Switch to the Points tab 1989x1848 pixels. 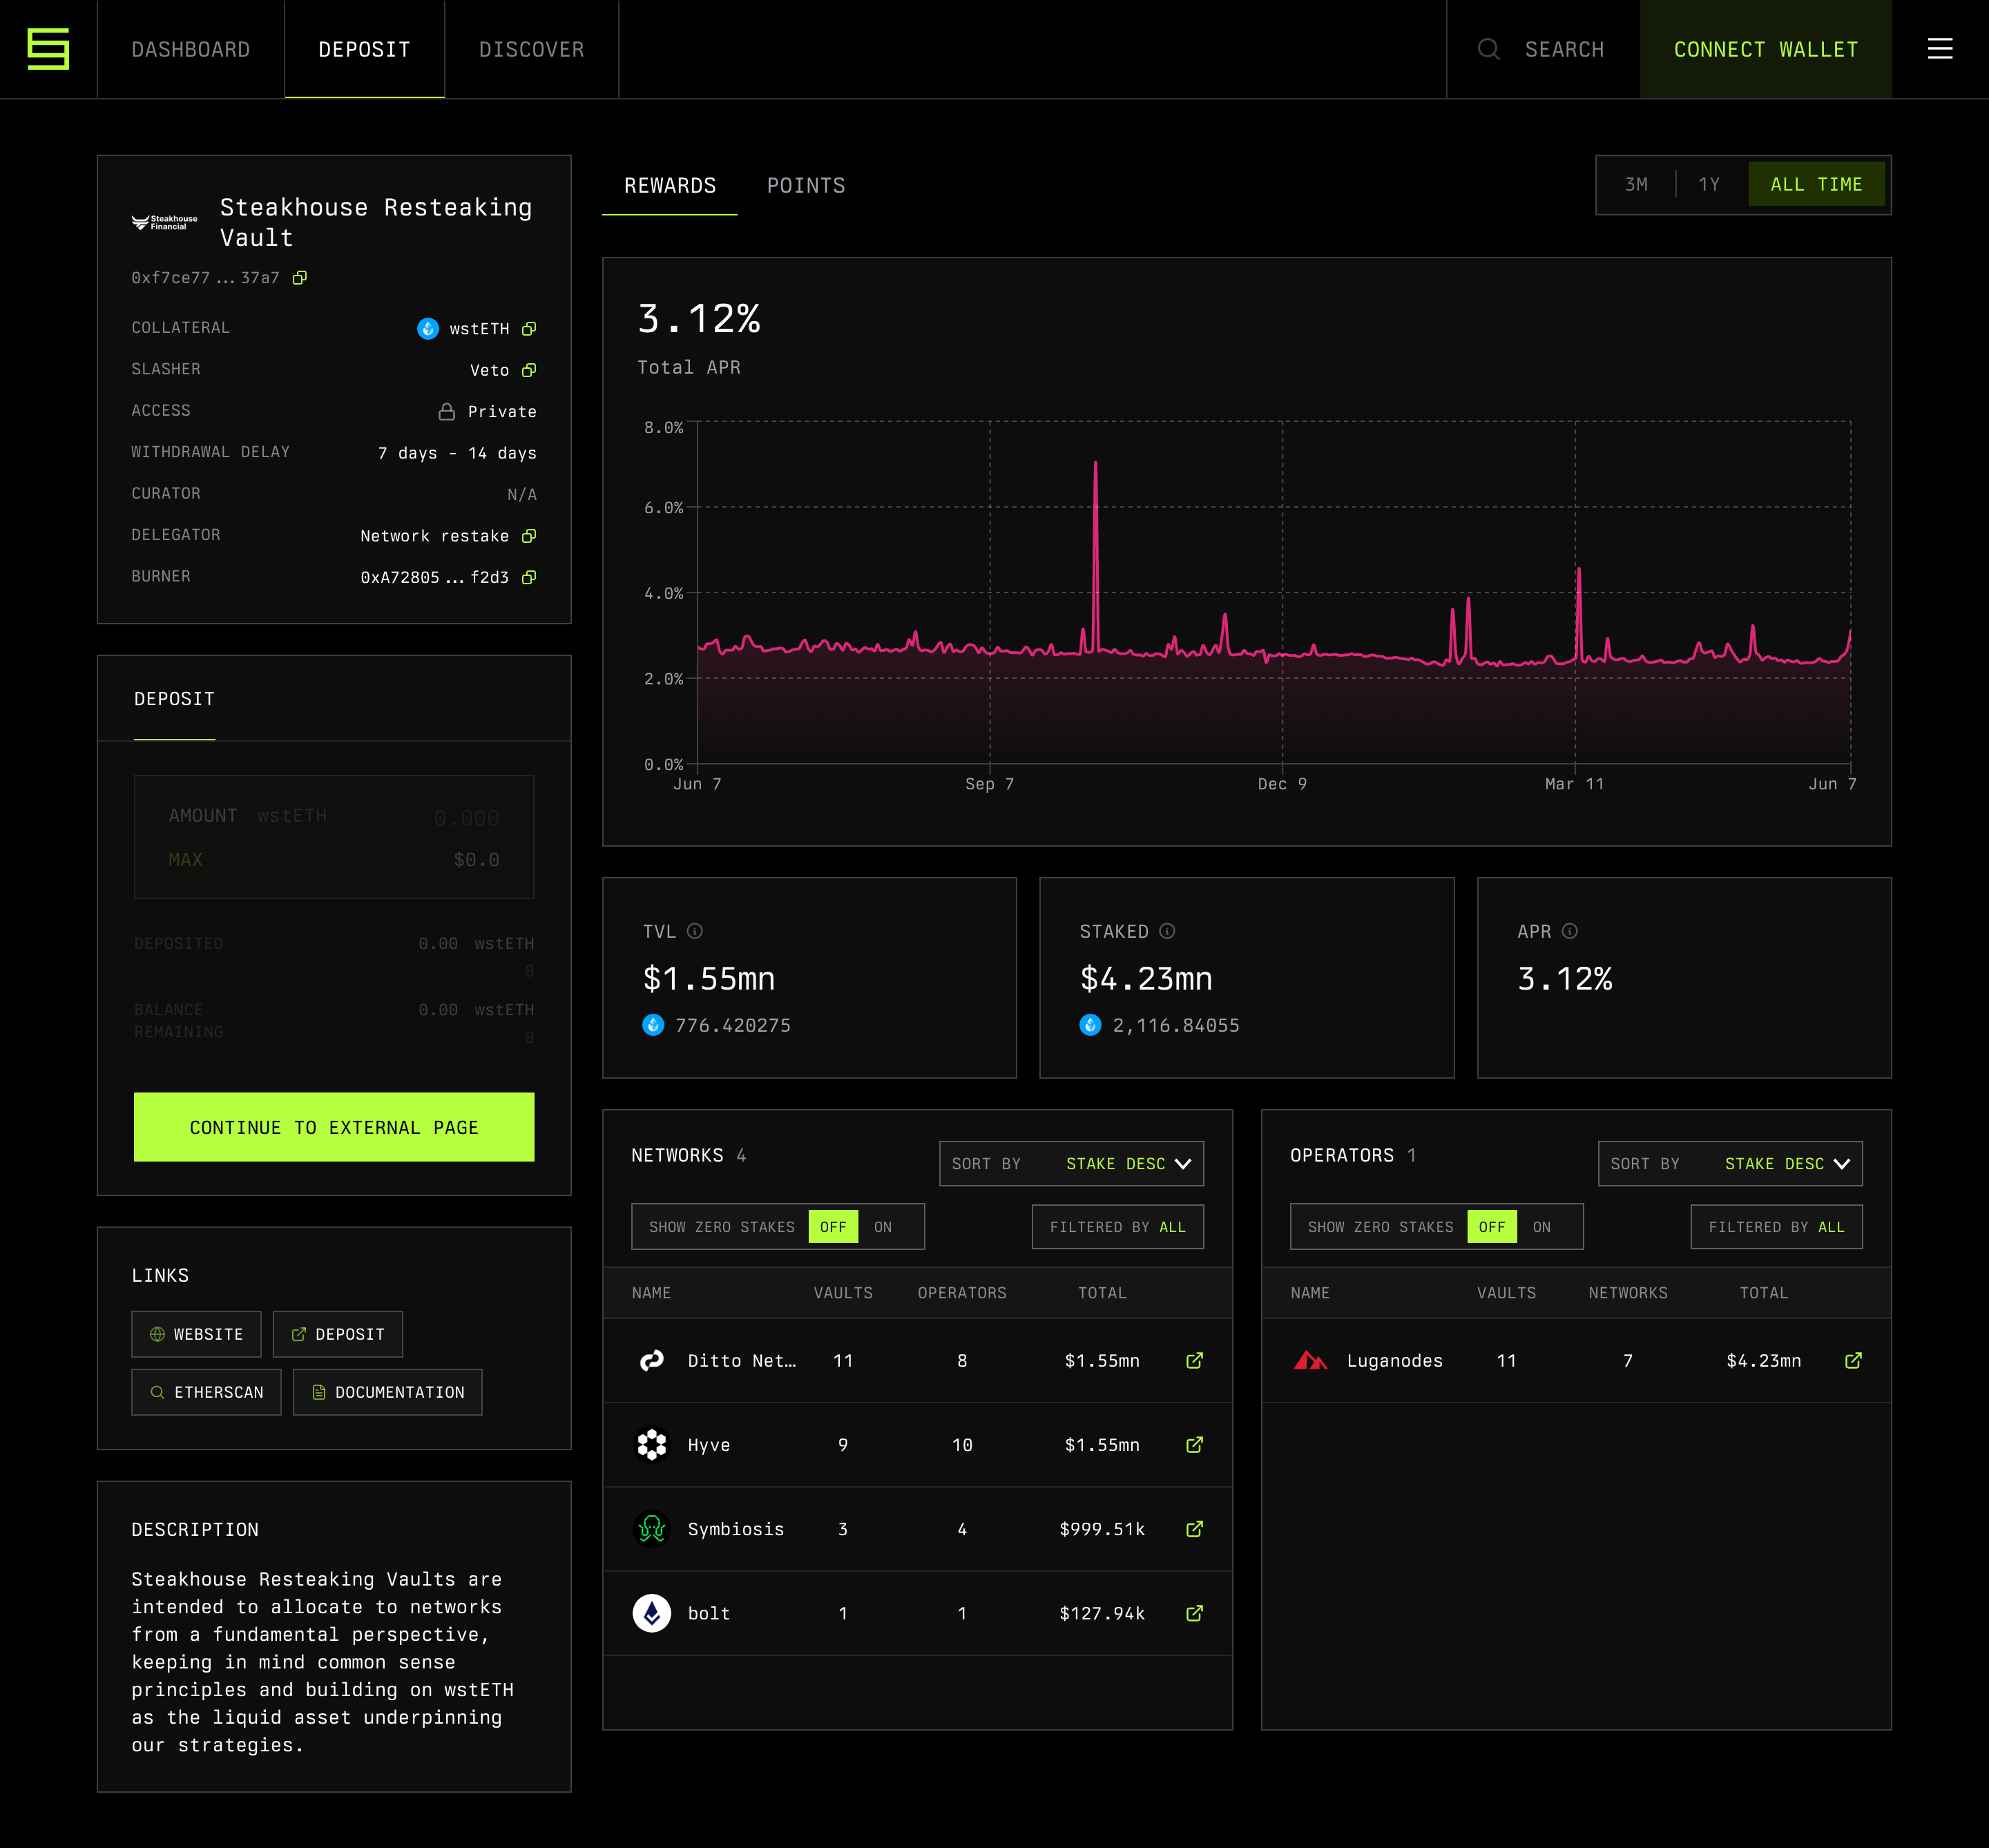pos(806,186)
